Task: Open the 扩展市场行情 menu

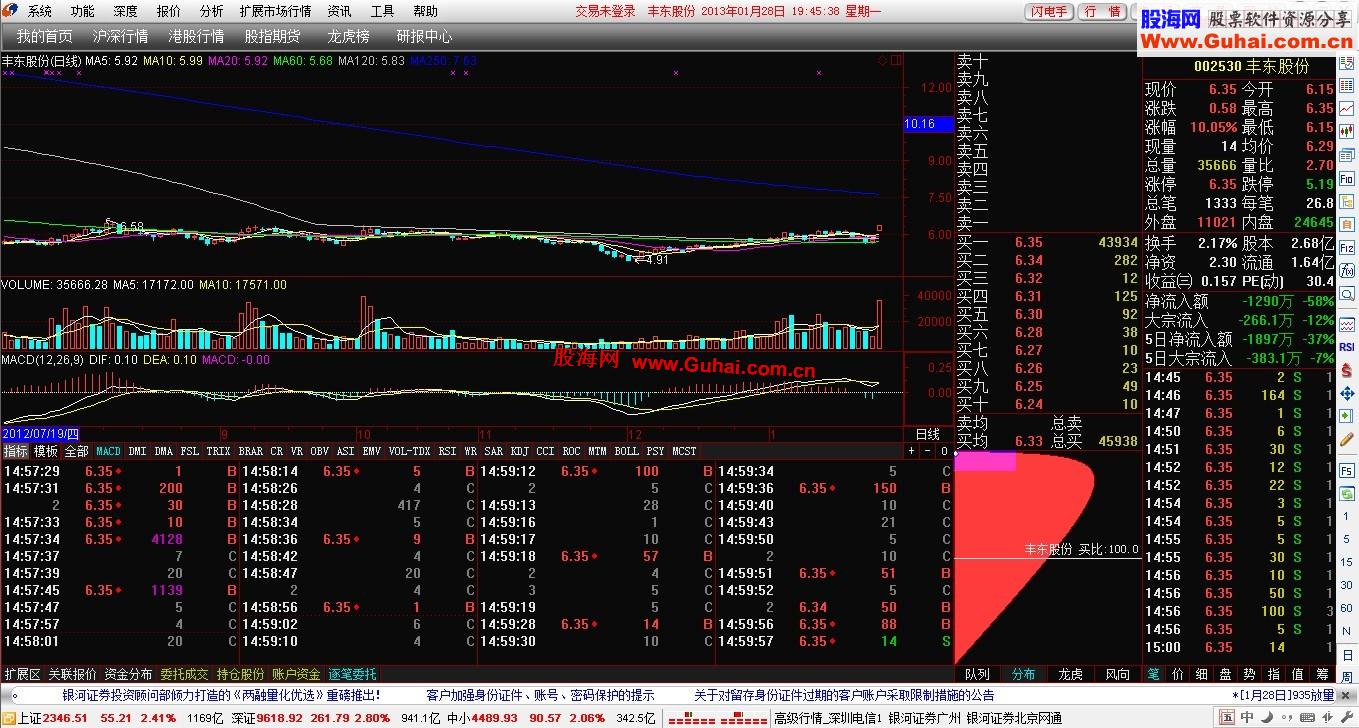Action: 275,12
